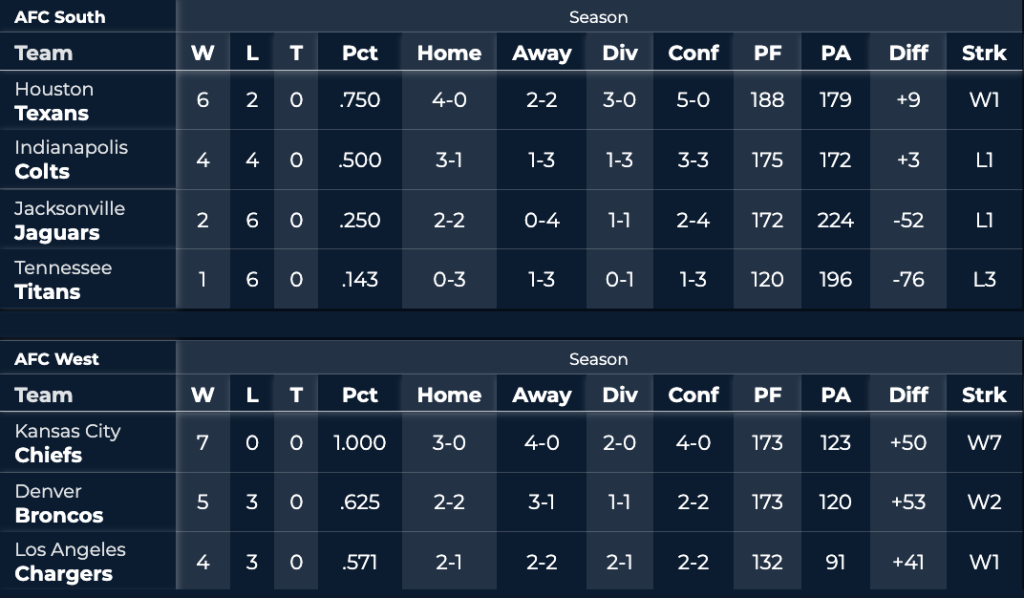Sort AFC South by Away column header

click(542, 53)
